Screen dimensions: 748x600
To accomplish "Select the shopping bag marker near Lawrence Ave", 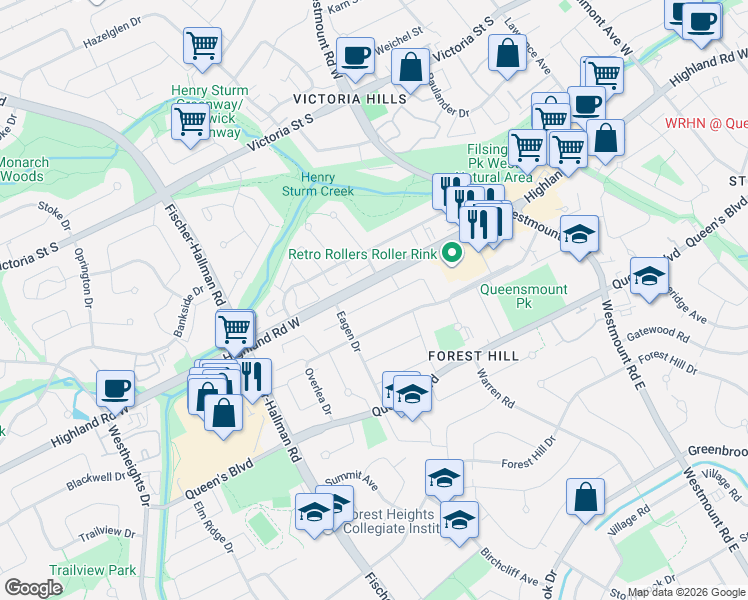I will pos(508,53).
